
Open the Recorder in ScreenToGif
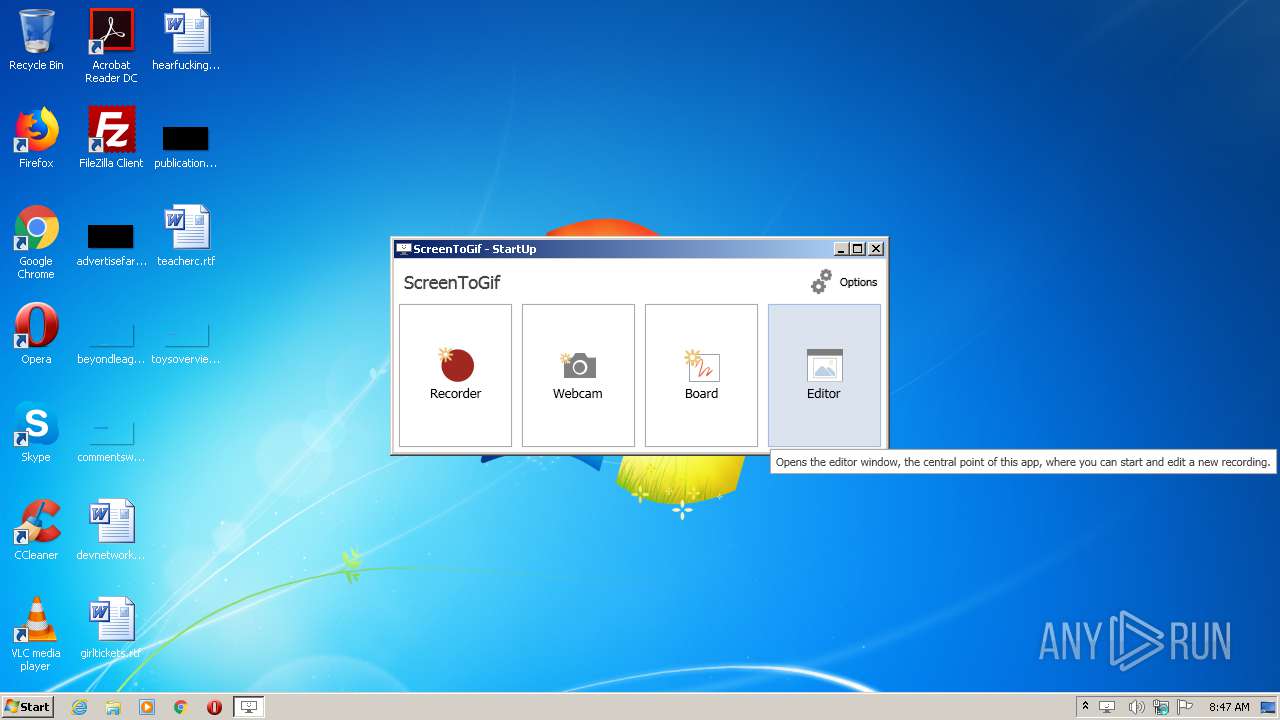(x=455, y=375)
